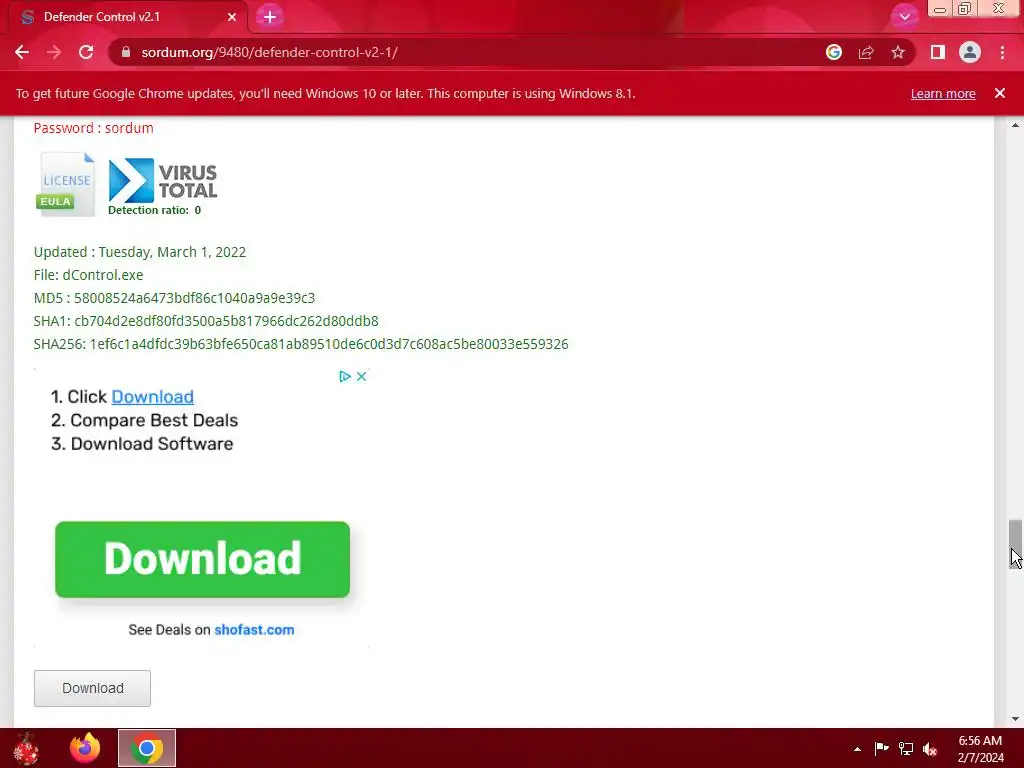Show hidden system tray icons

coord(857,749)
